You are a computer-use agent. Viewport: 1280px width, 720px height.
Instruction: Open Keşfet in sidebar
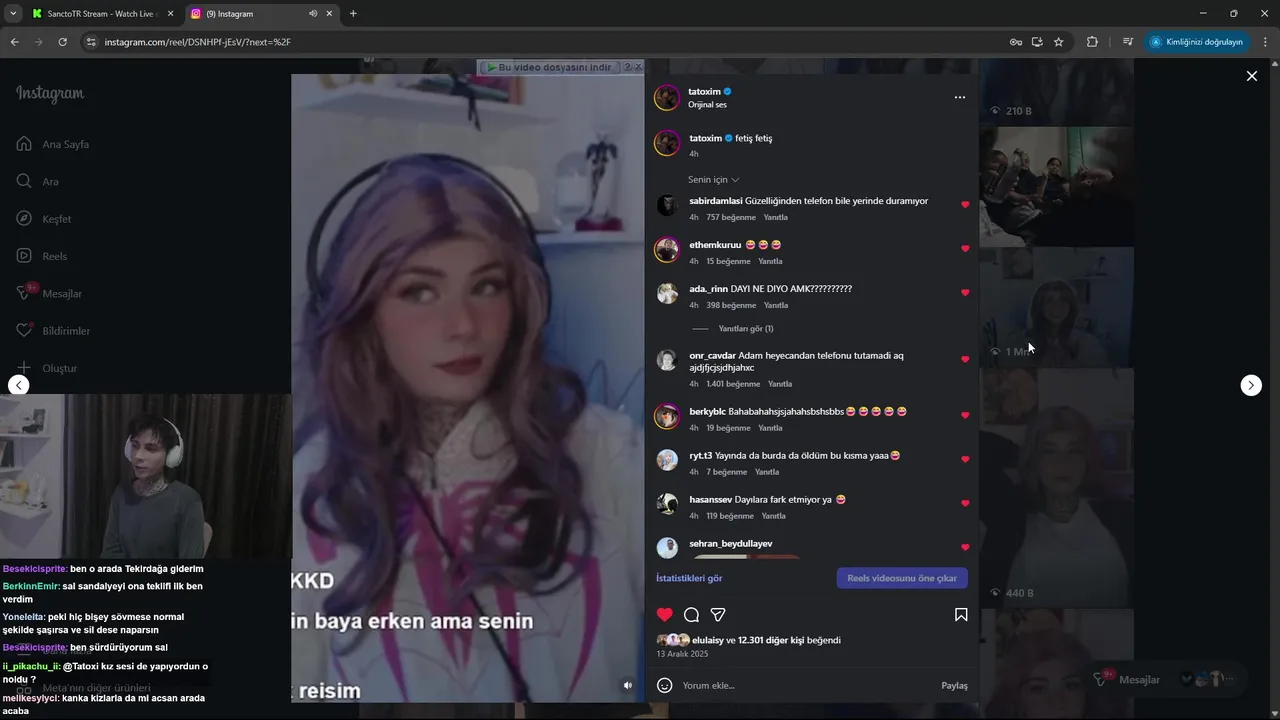click(44, 219)
